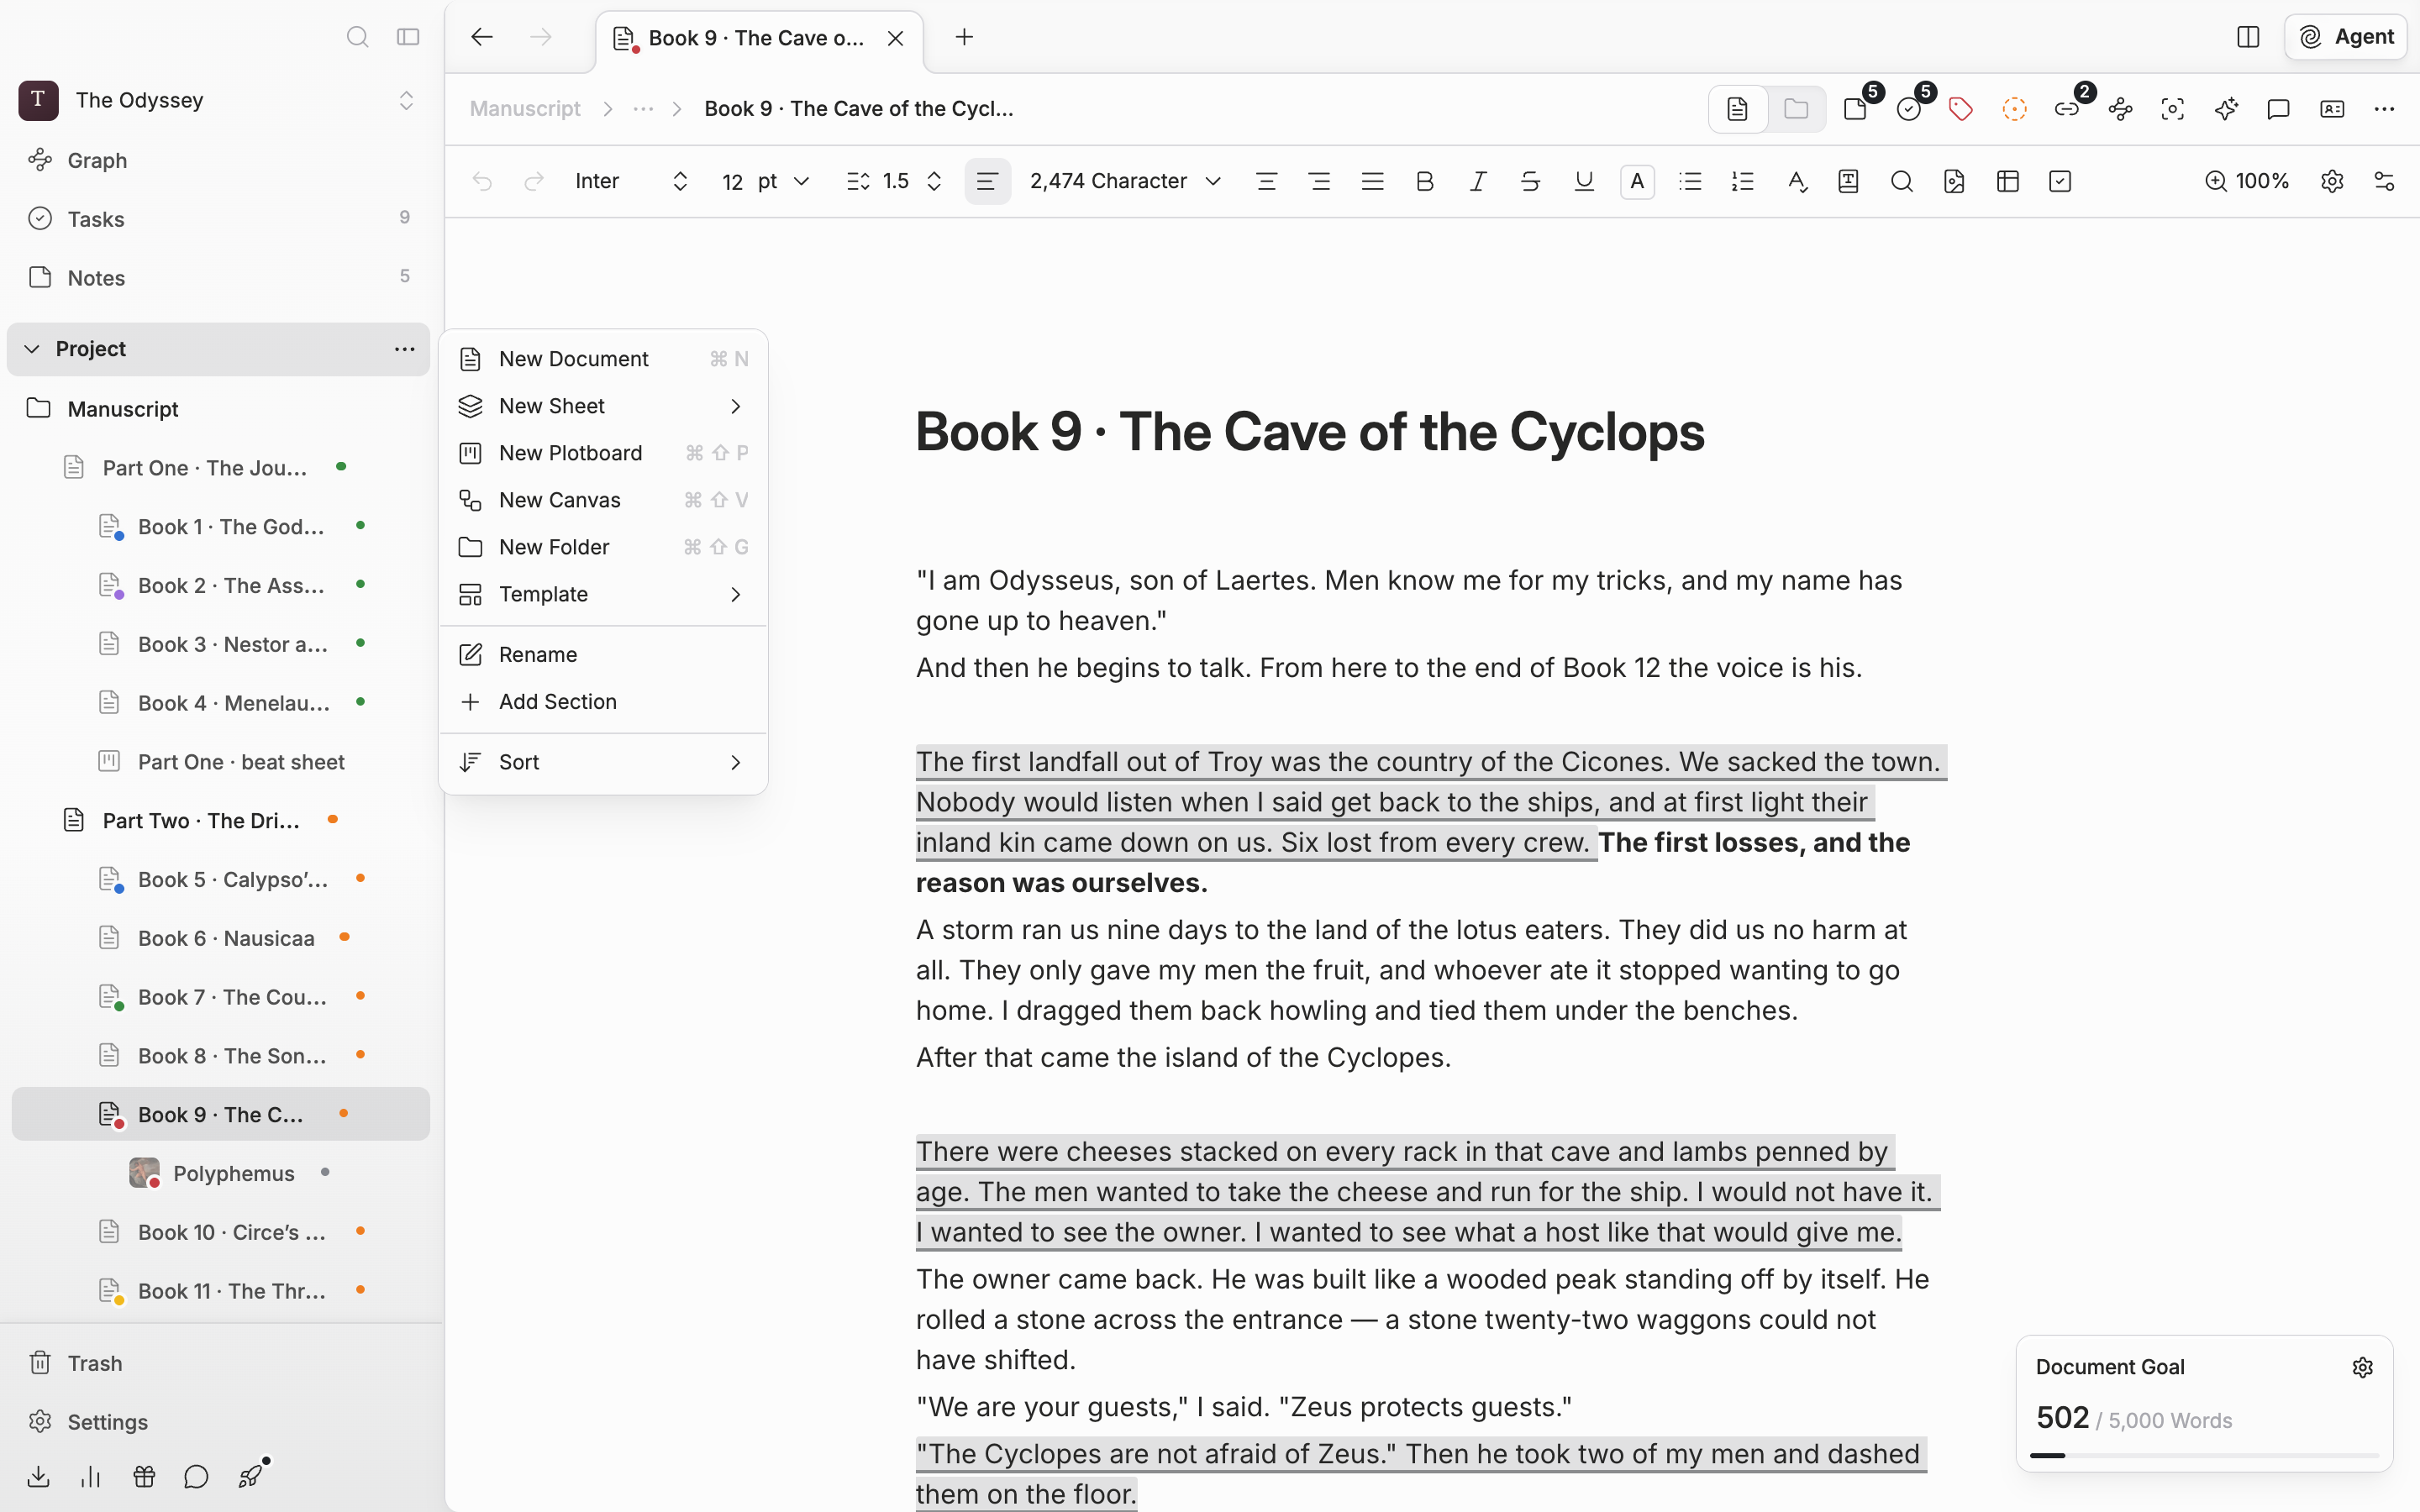Image resolution: width=2420 pixels, height=1512 pixels.
Task: Toggle bold formatting
Action: click(x=1425, y=181)
